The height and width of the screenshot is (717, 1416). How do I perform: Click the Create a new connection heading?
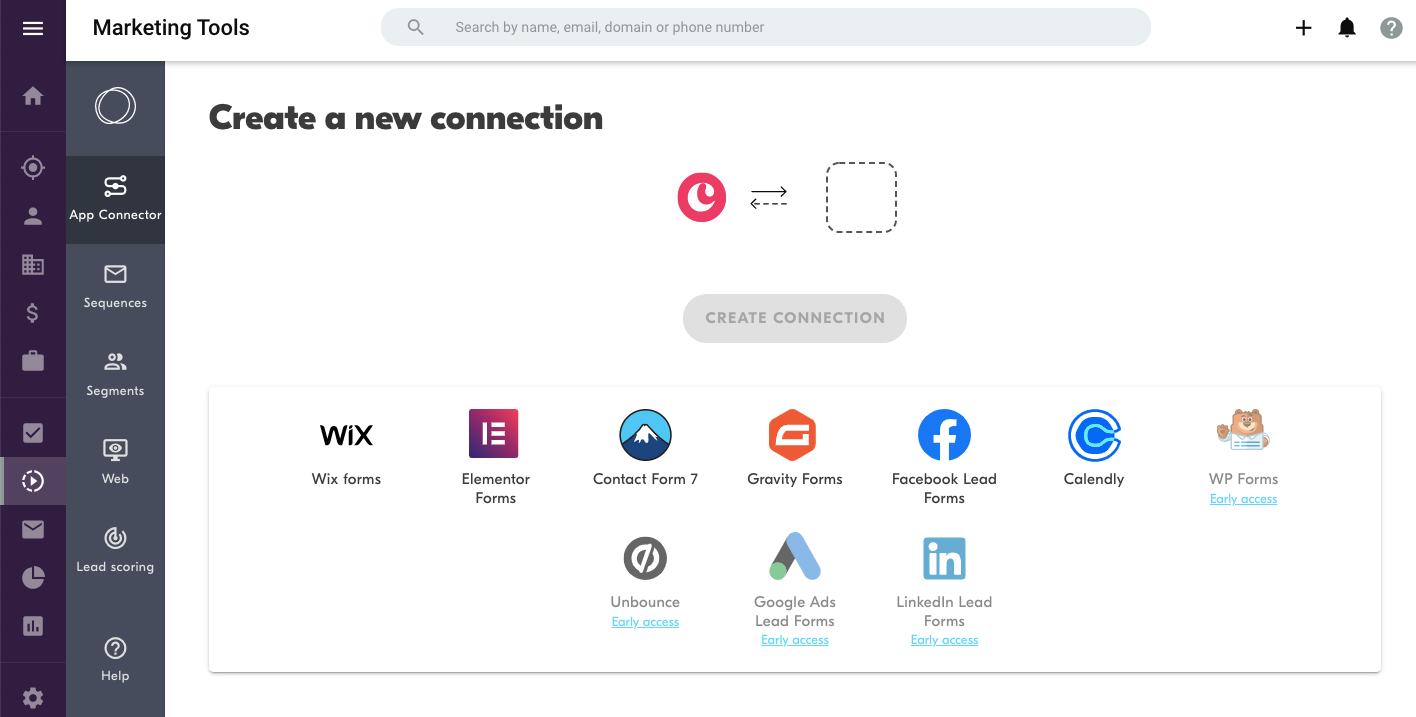(406, 118)
